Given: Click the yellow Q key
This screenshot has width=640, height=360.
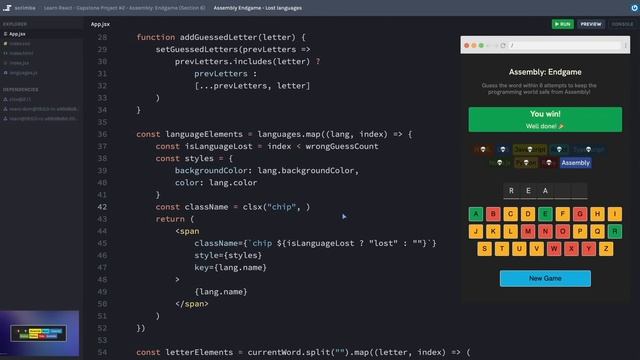Looking at the screenshot, I should click(597, 231).
